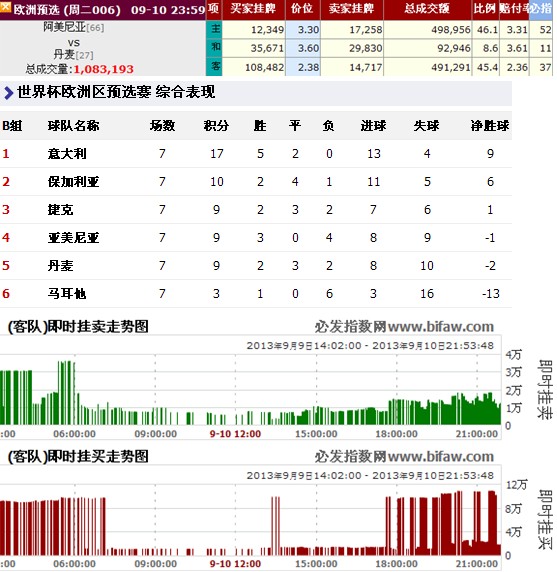Click the home price 3.30 cell
This screenshot has width=557, height=572.
[303, 30]
